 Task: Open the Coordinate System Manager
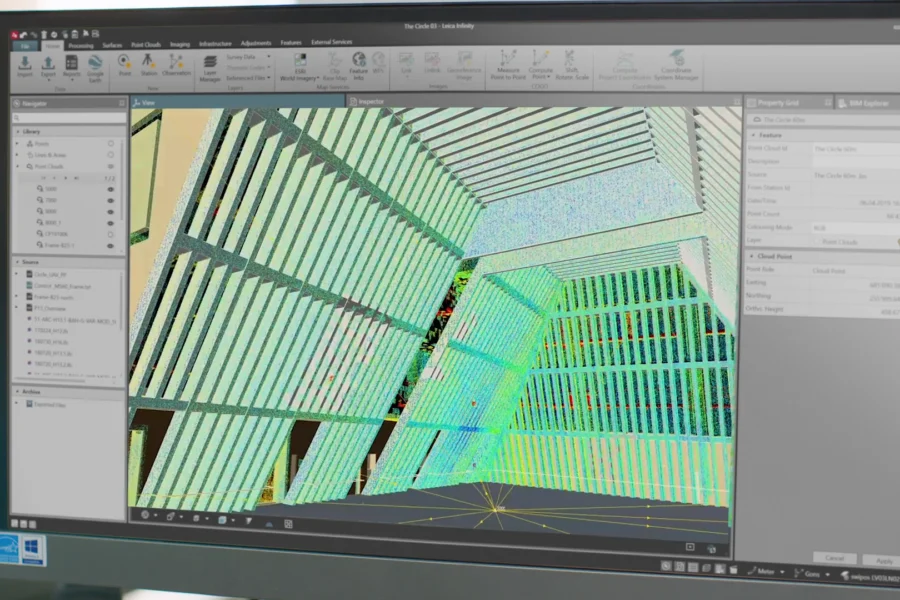click(676, 65)
